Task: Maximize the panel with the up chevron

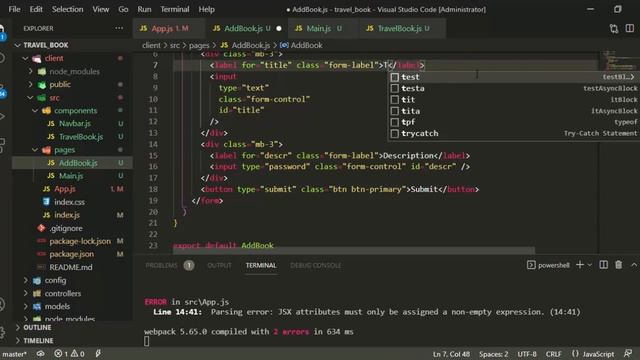Action: (633, 265)
